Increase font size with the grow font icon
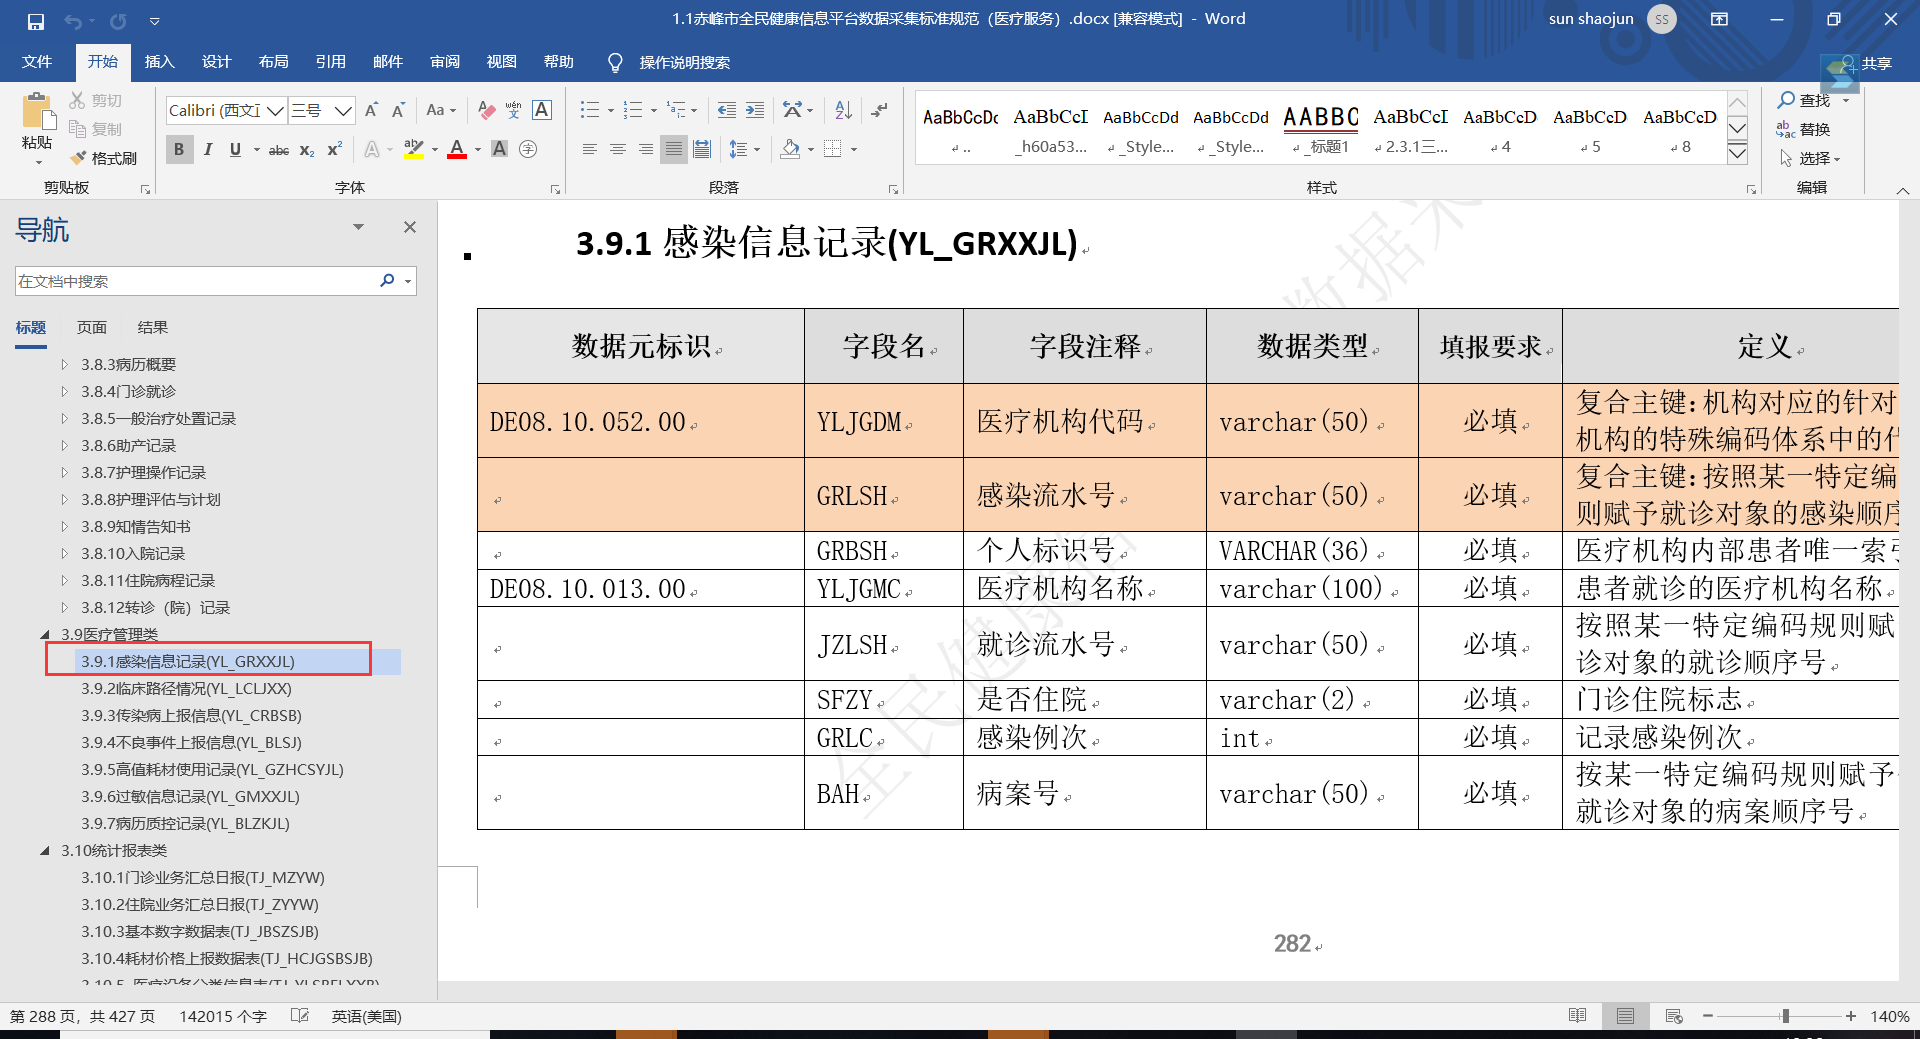The image size is (1920, 1039). coord(371,110)
